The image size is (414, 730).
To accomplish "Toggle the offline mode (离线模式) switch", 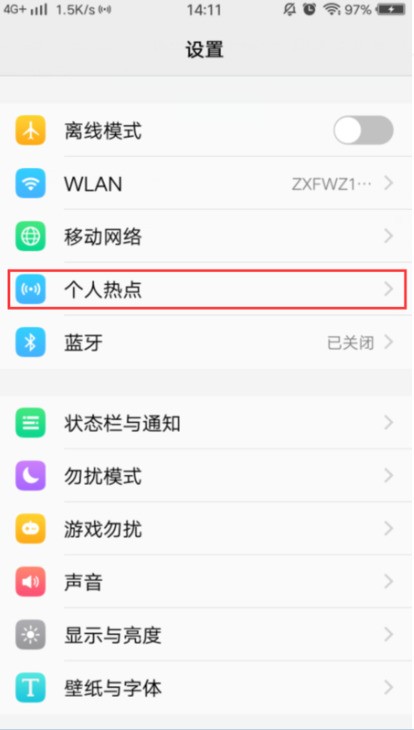I will pos(363,131).
